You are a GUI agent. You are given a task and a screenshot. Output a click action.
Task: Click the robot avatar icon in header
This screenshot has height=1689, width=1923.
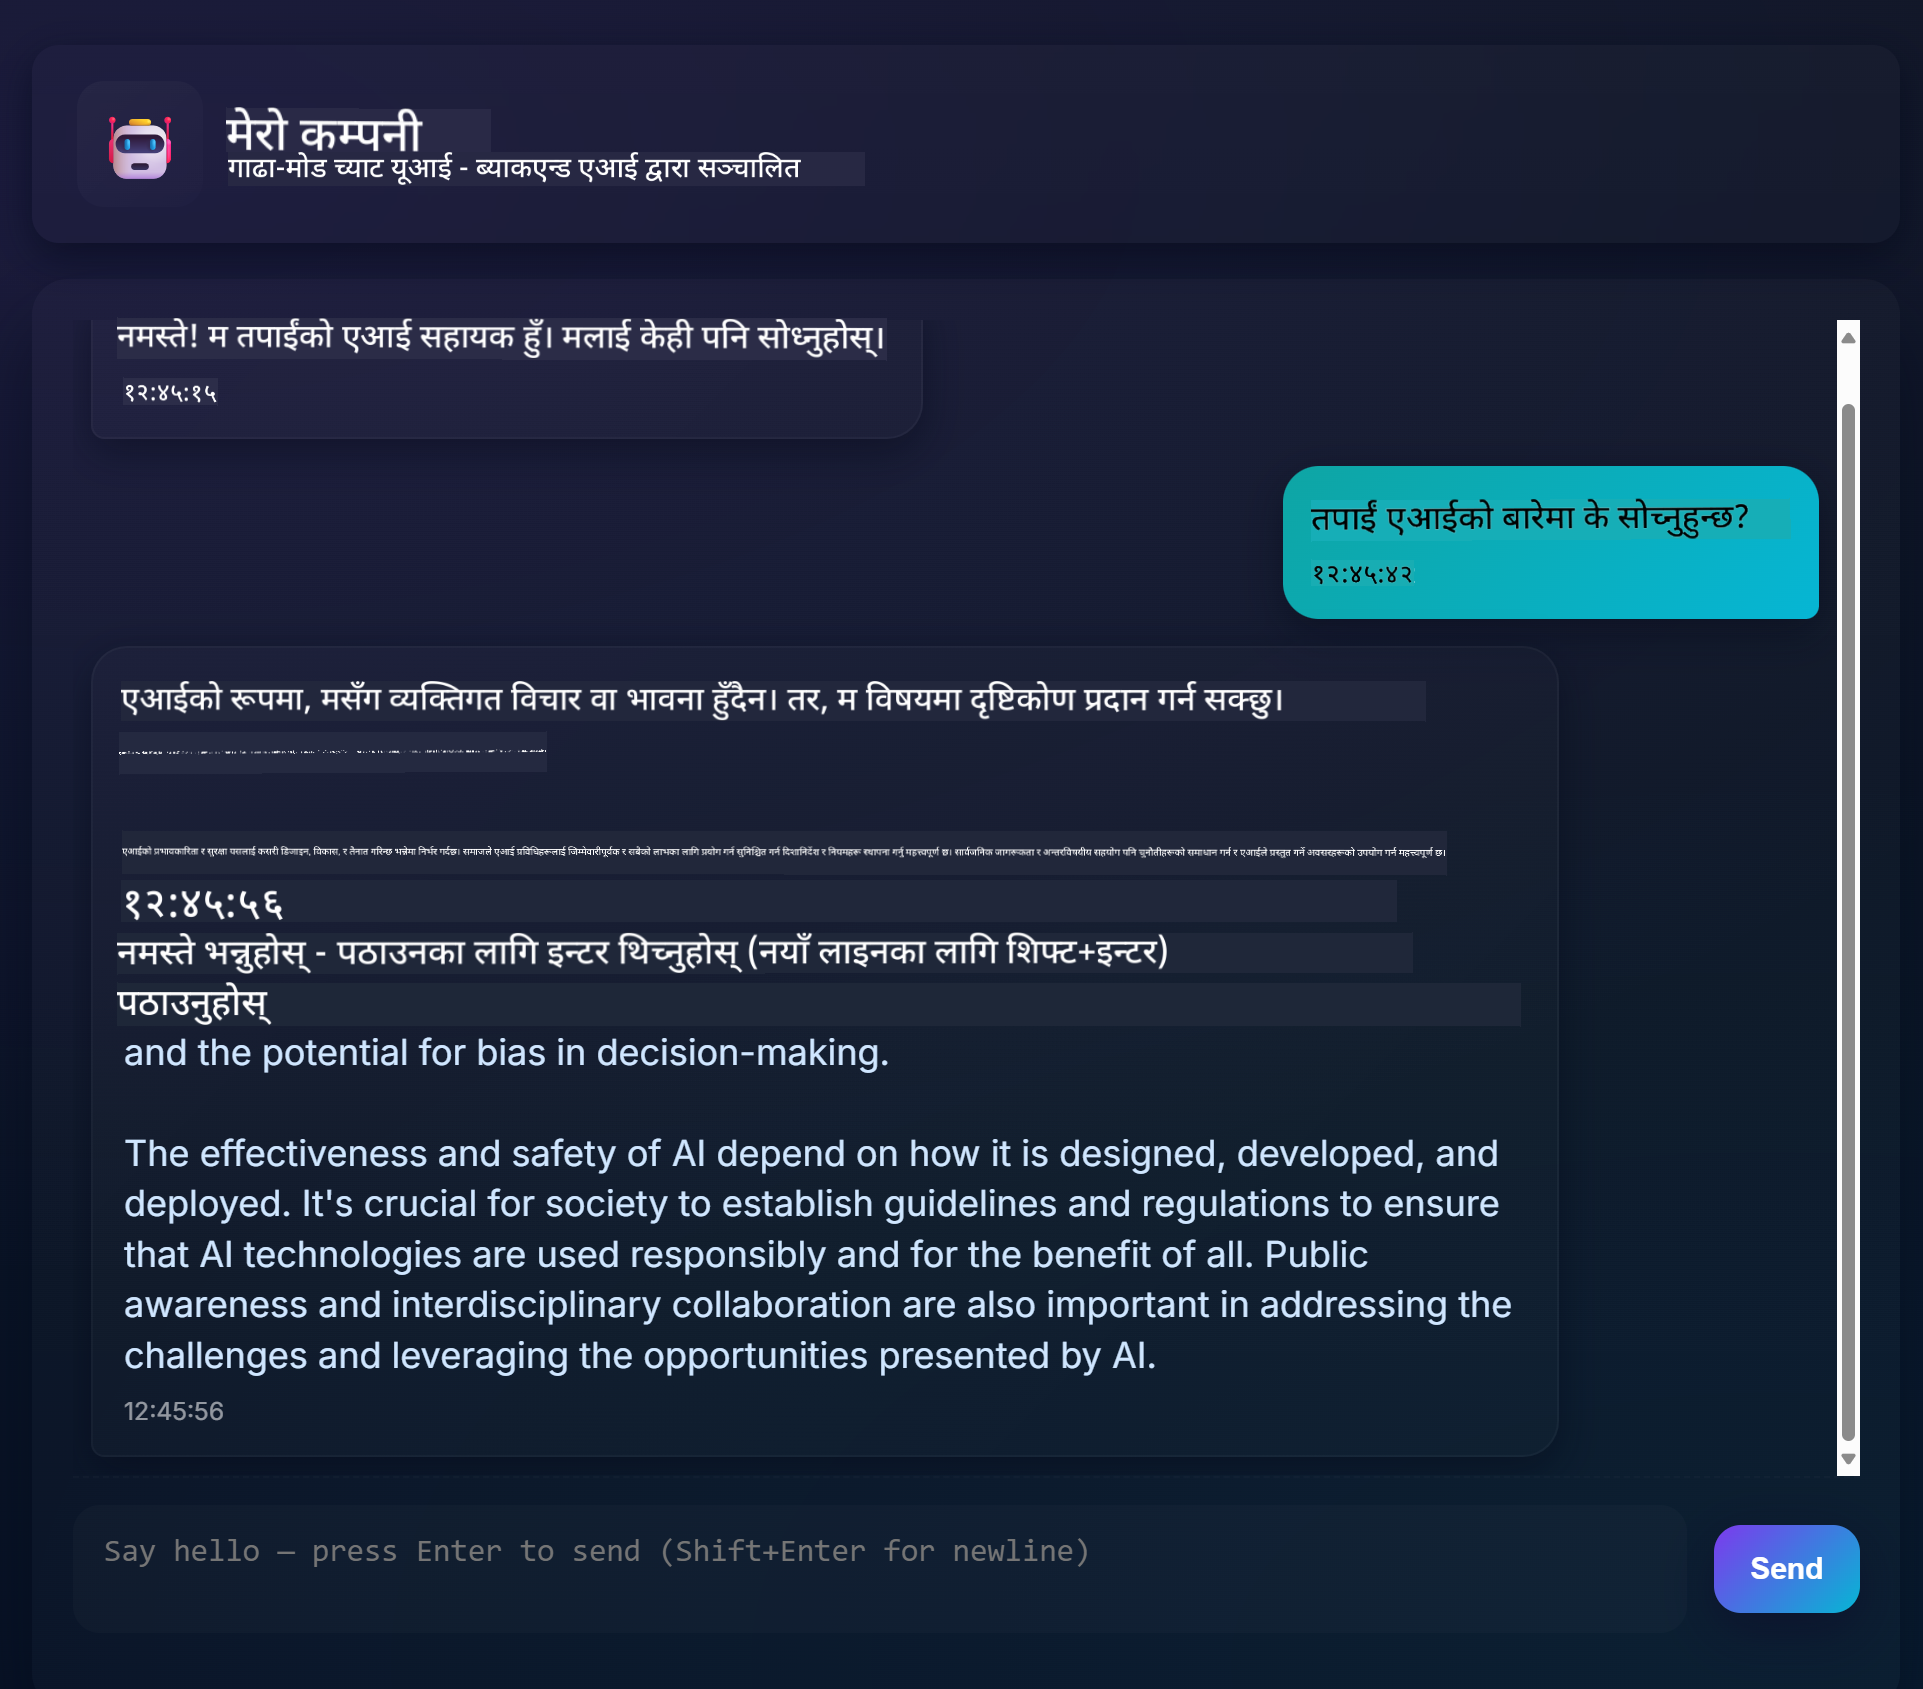point(140,145)
